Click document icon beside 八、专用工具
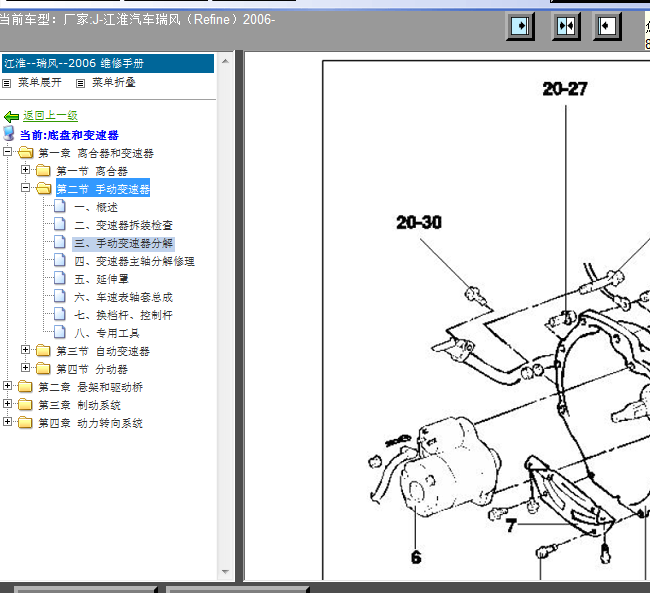 point(60,331)
